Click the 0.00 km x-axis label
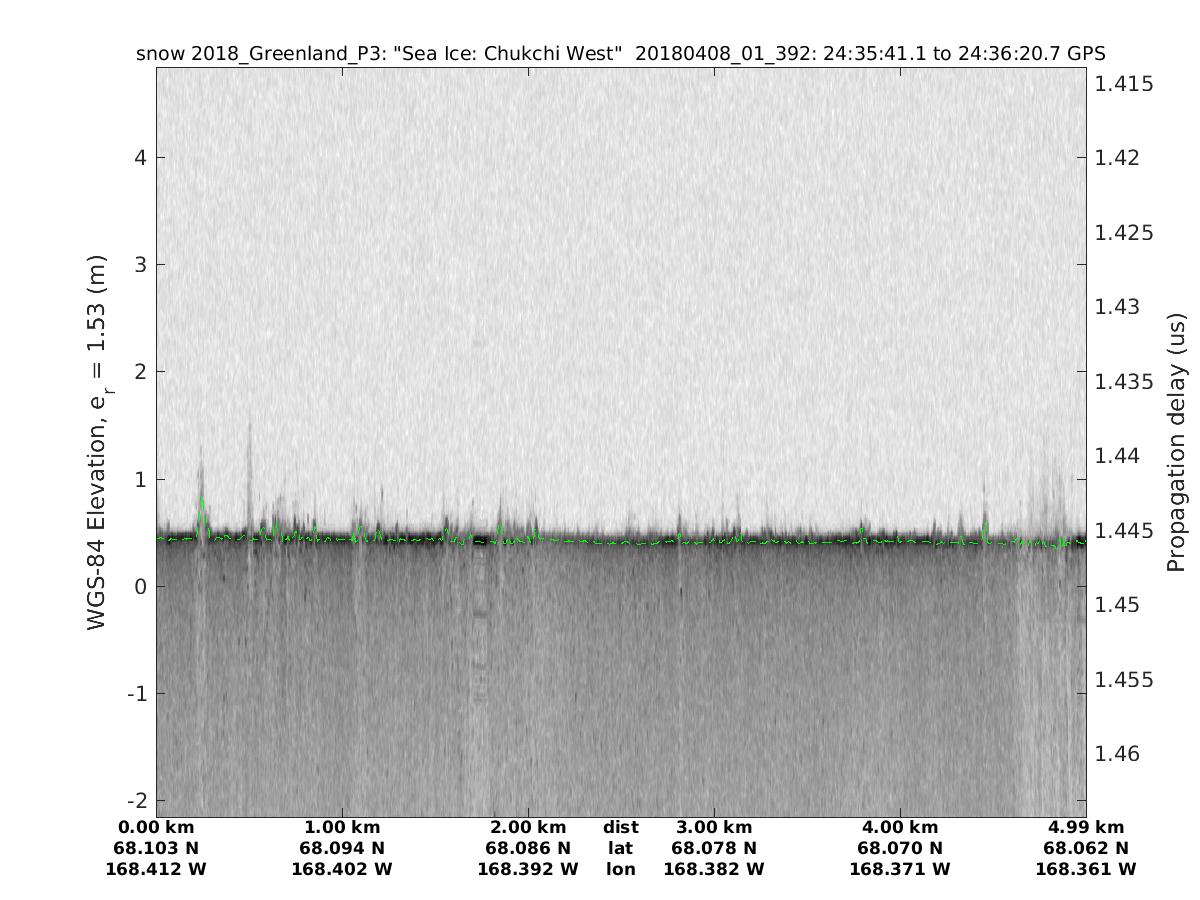The height and width of the screenshot is (900, 1200). [156, 827]
